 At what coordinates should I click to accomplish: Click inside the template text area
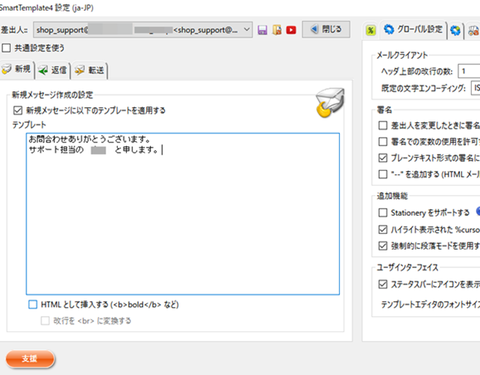(x=183, y=214)
